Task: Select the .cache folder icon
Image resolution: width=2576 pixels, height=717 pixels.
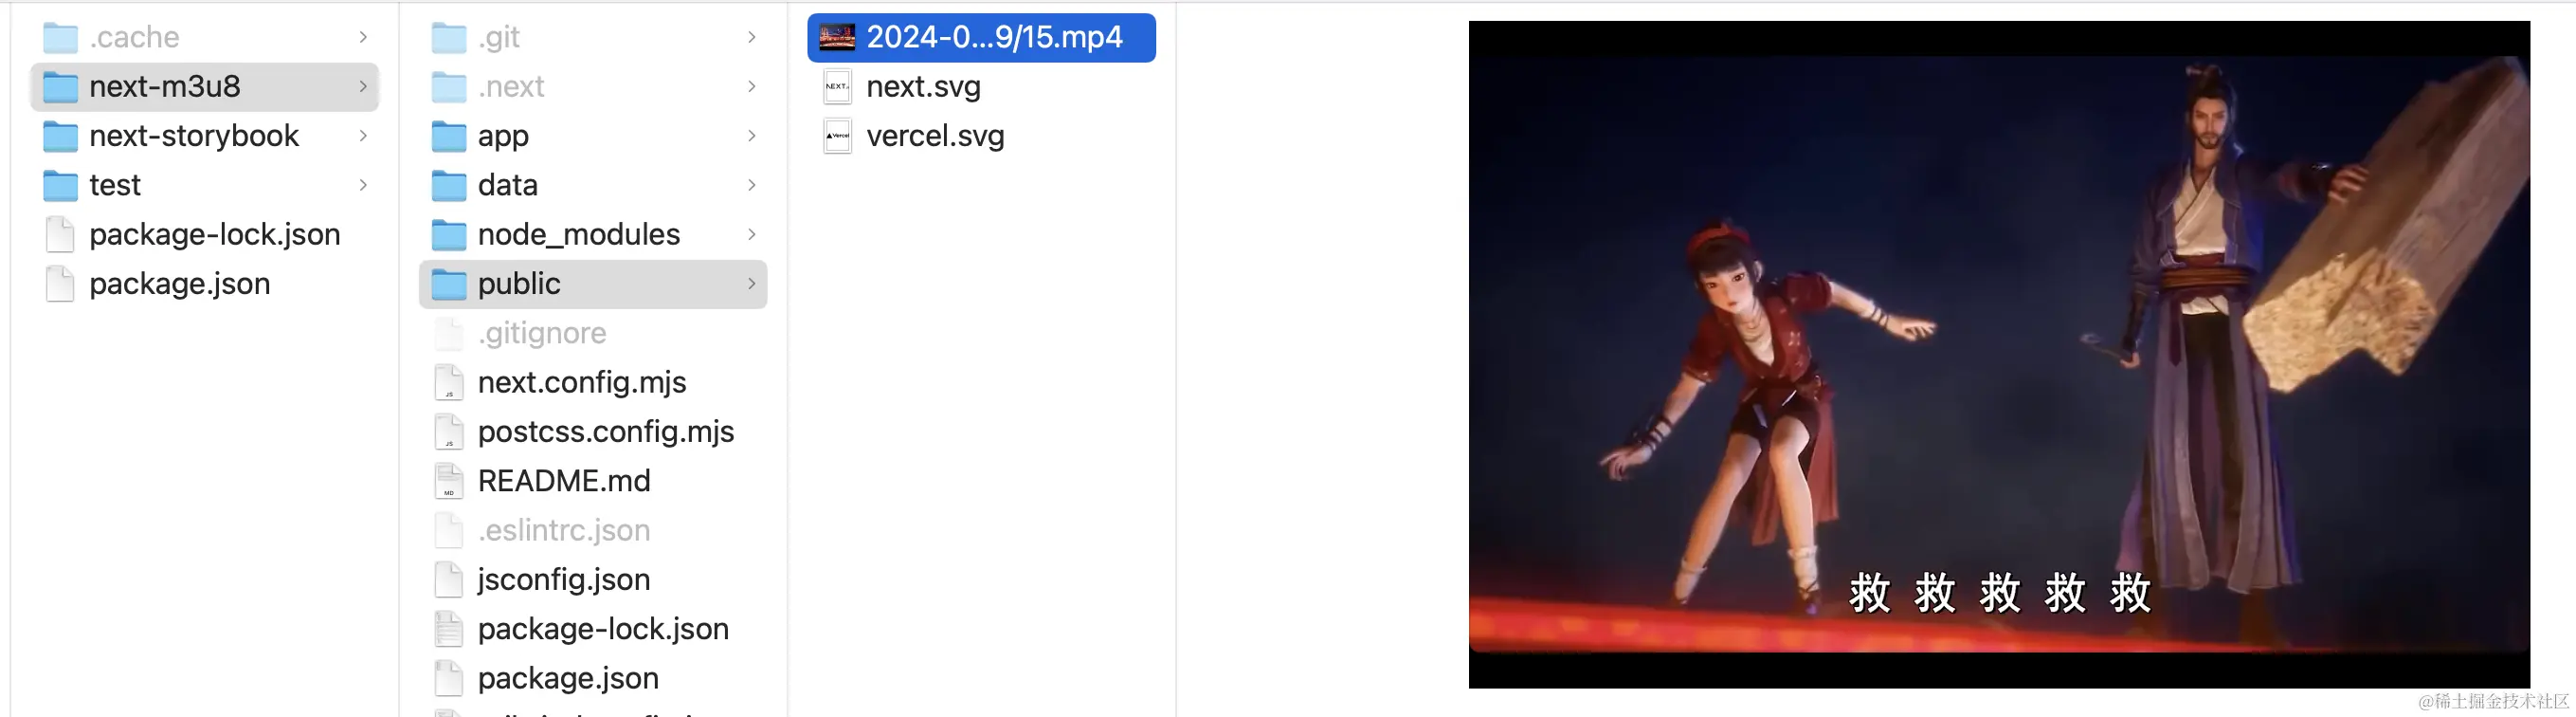Action: coord(60,38)
